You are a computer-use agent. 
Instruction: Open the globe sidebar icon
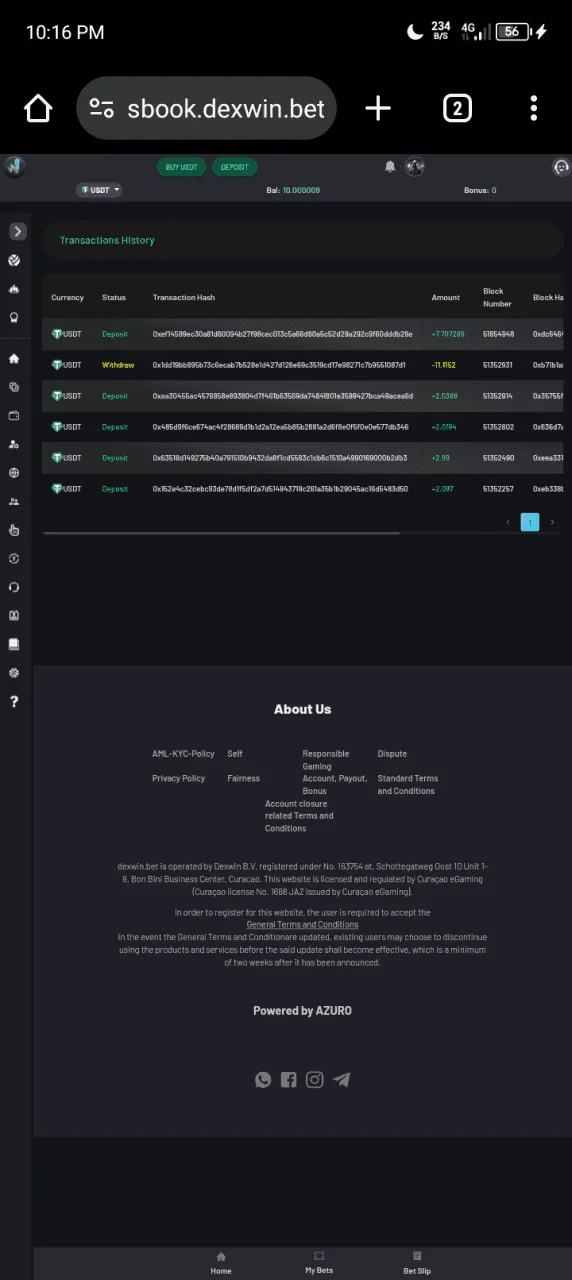click(14, 473)
